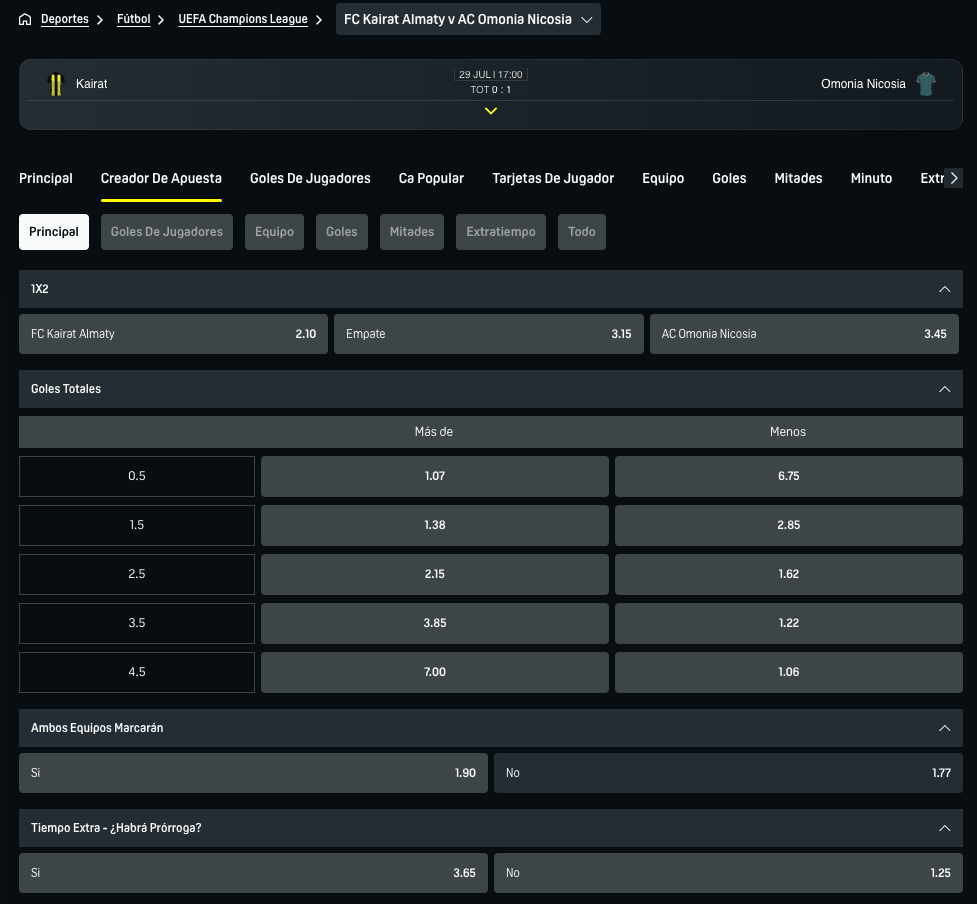This screenshot has height=904, width=977.
Task: Pick Más de 4.5 goals at 7.00
Action: point(435,672)
